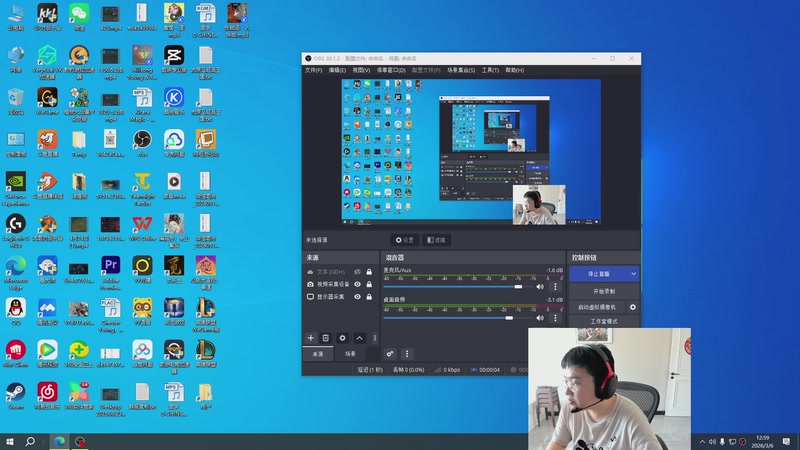Toggle the lock on 显示器采集 source
800x450 pixels.
pyautogui.click(x=369, y=296)
